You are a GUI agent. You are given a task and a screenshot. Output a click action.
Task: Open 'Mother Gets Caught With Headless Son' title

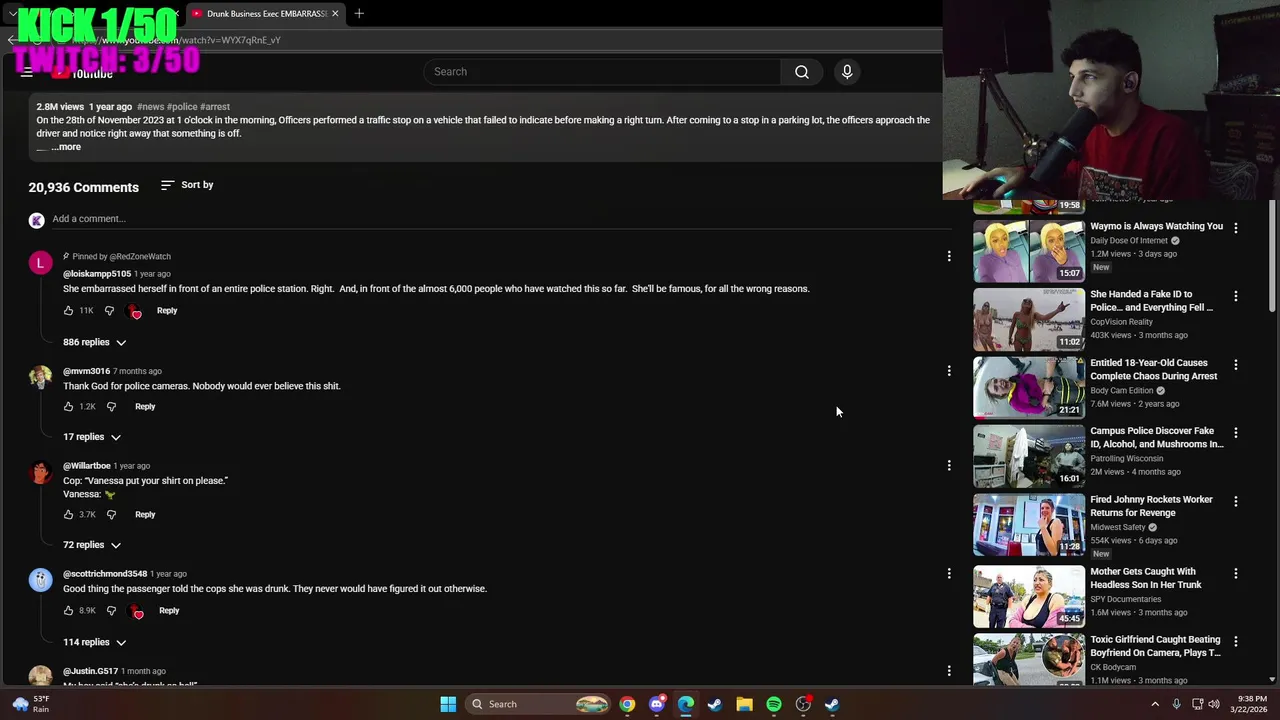pos(1146,578)
